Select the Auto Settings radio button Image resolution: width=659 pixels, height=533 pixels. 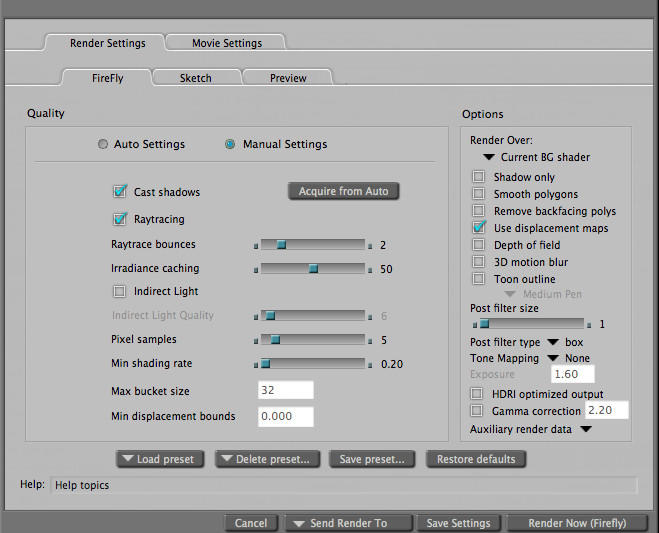103,144
